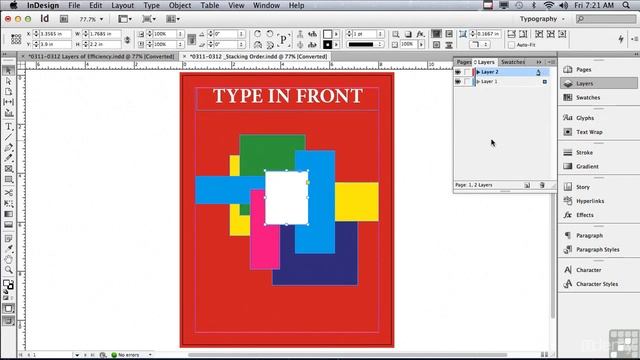
Task: Open the Character Styles panel icon
Action: tap(568, 284)
